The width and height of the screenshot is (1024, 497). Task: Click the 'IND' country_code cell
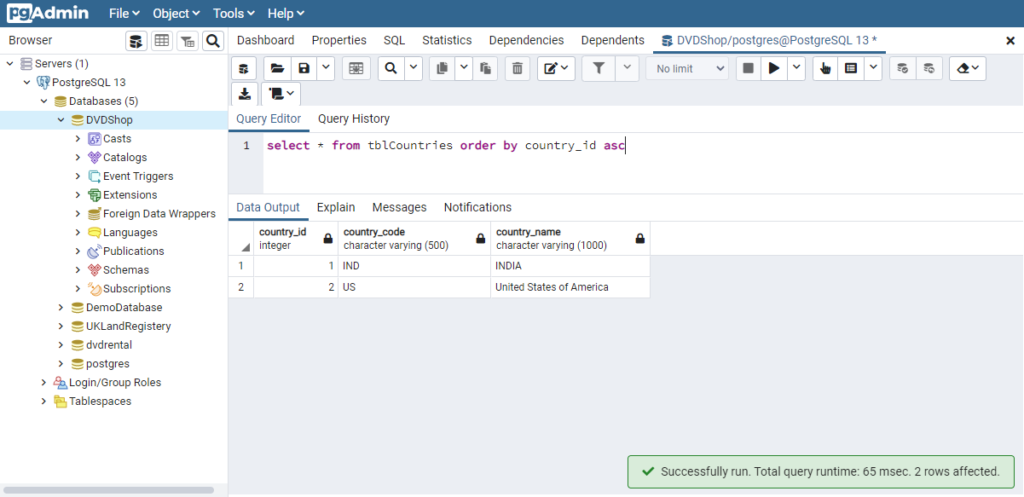coord(414,266)
